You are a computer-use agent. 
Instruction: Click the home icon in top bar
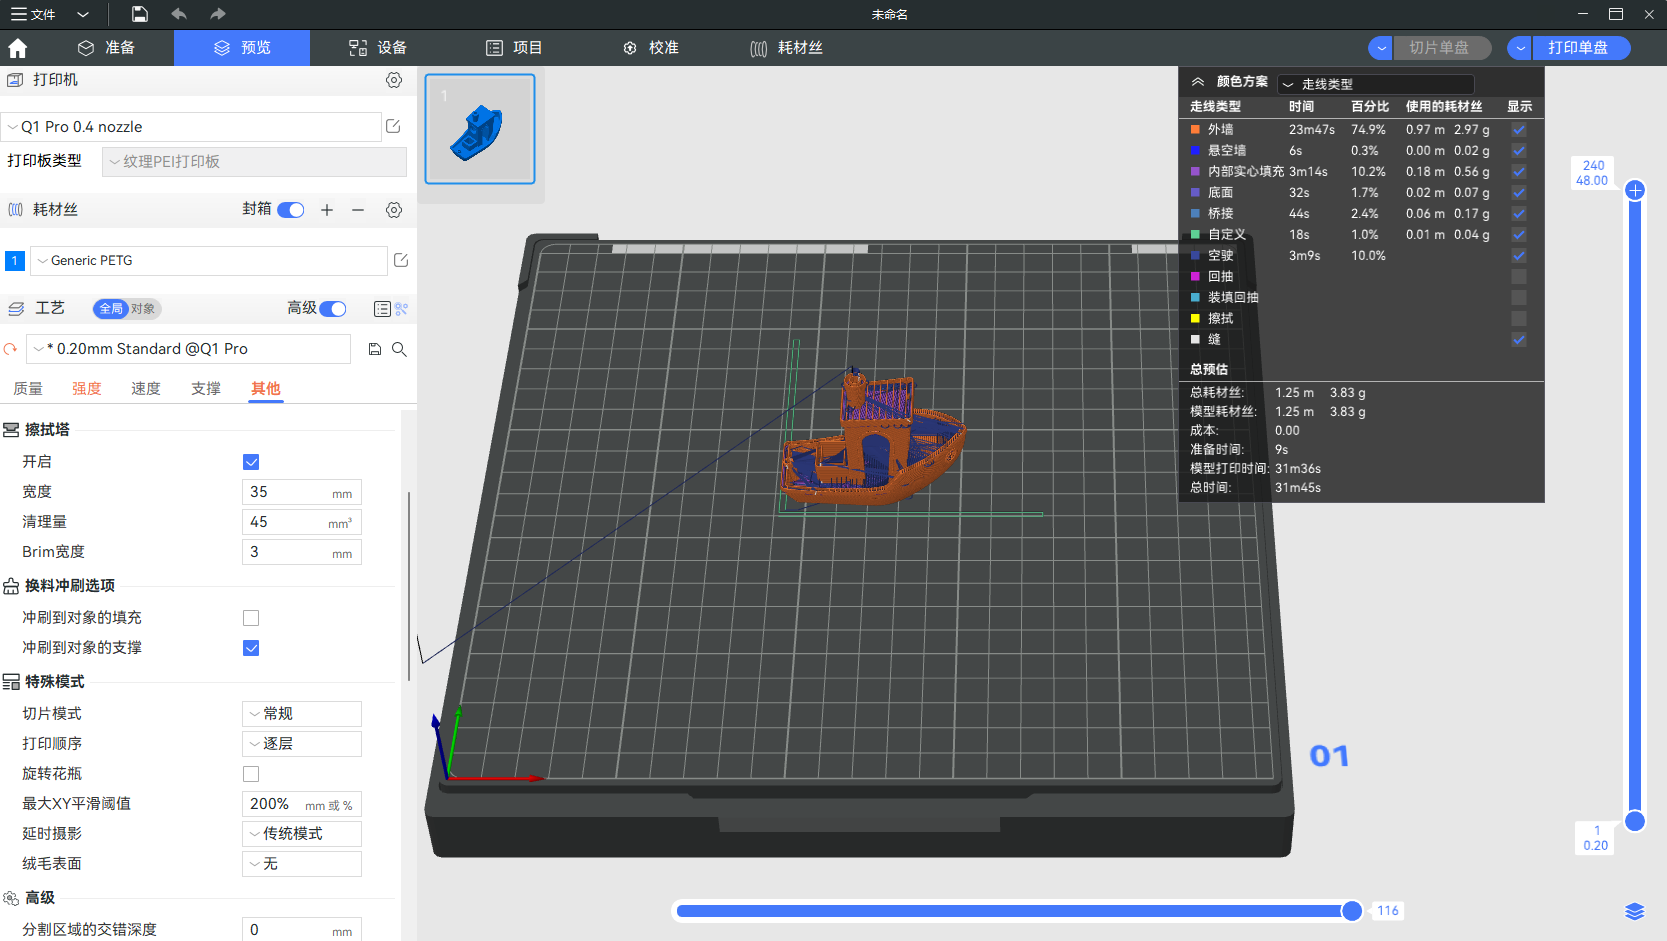click(x=17, y=48)
